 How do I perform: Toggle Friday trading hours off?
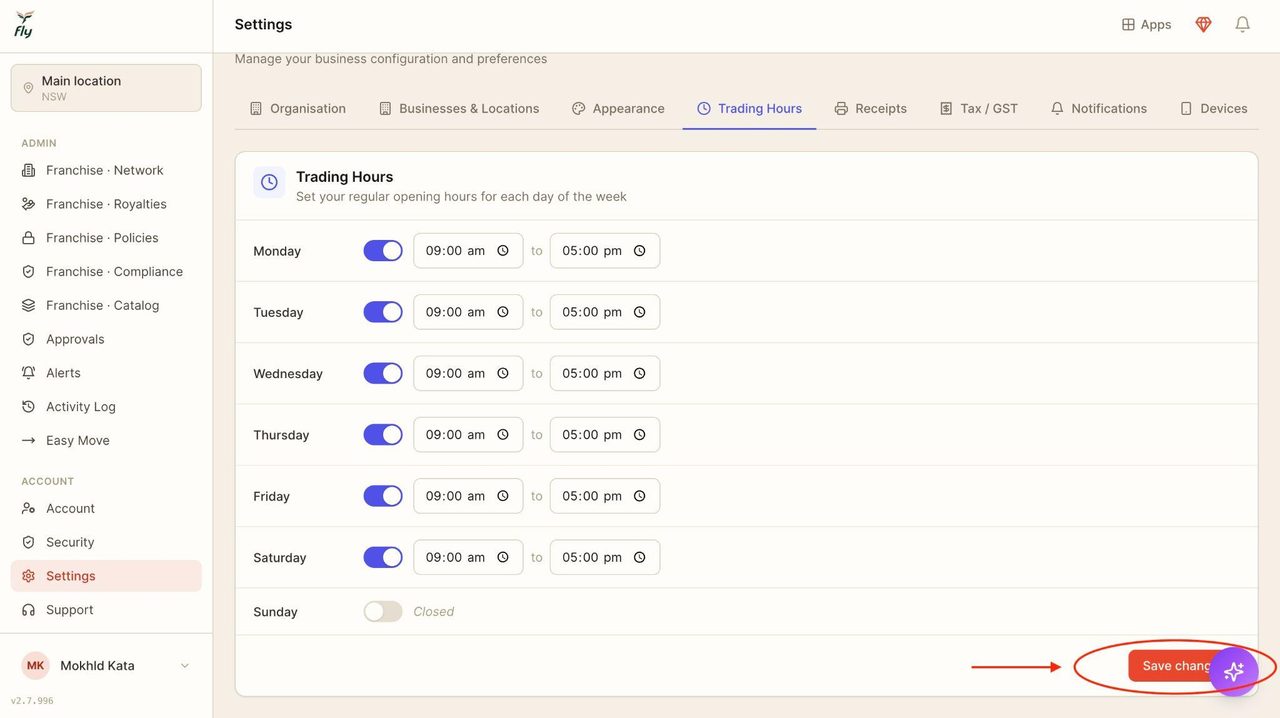tap(383, 496)
